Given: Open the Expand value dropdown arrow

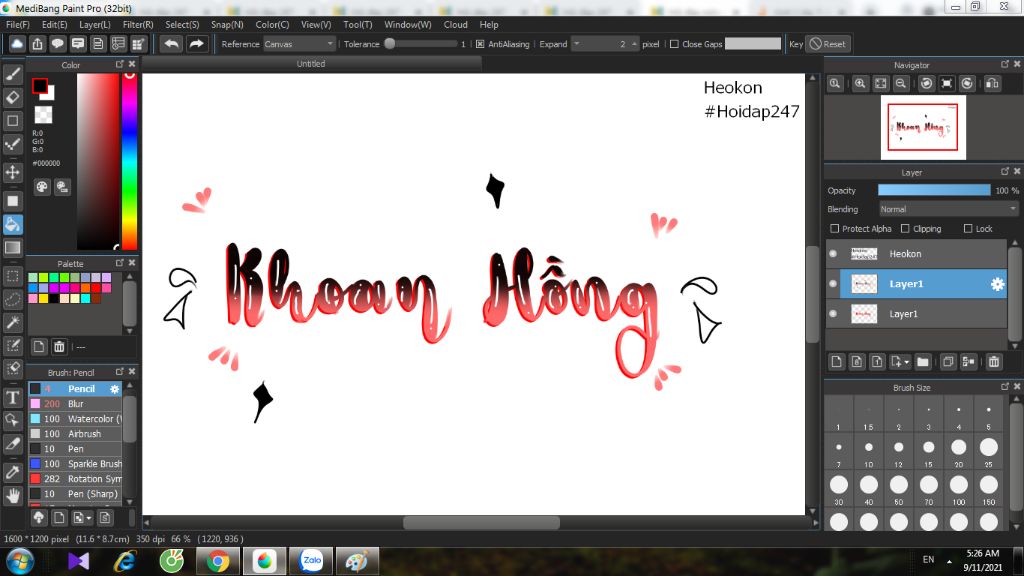Looking at the screenshot, I should pos(576,44).
